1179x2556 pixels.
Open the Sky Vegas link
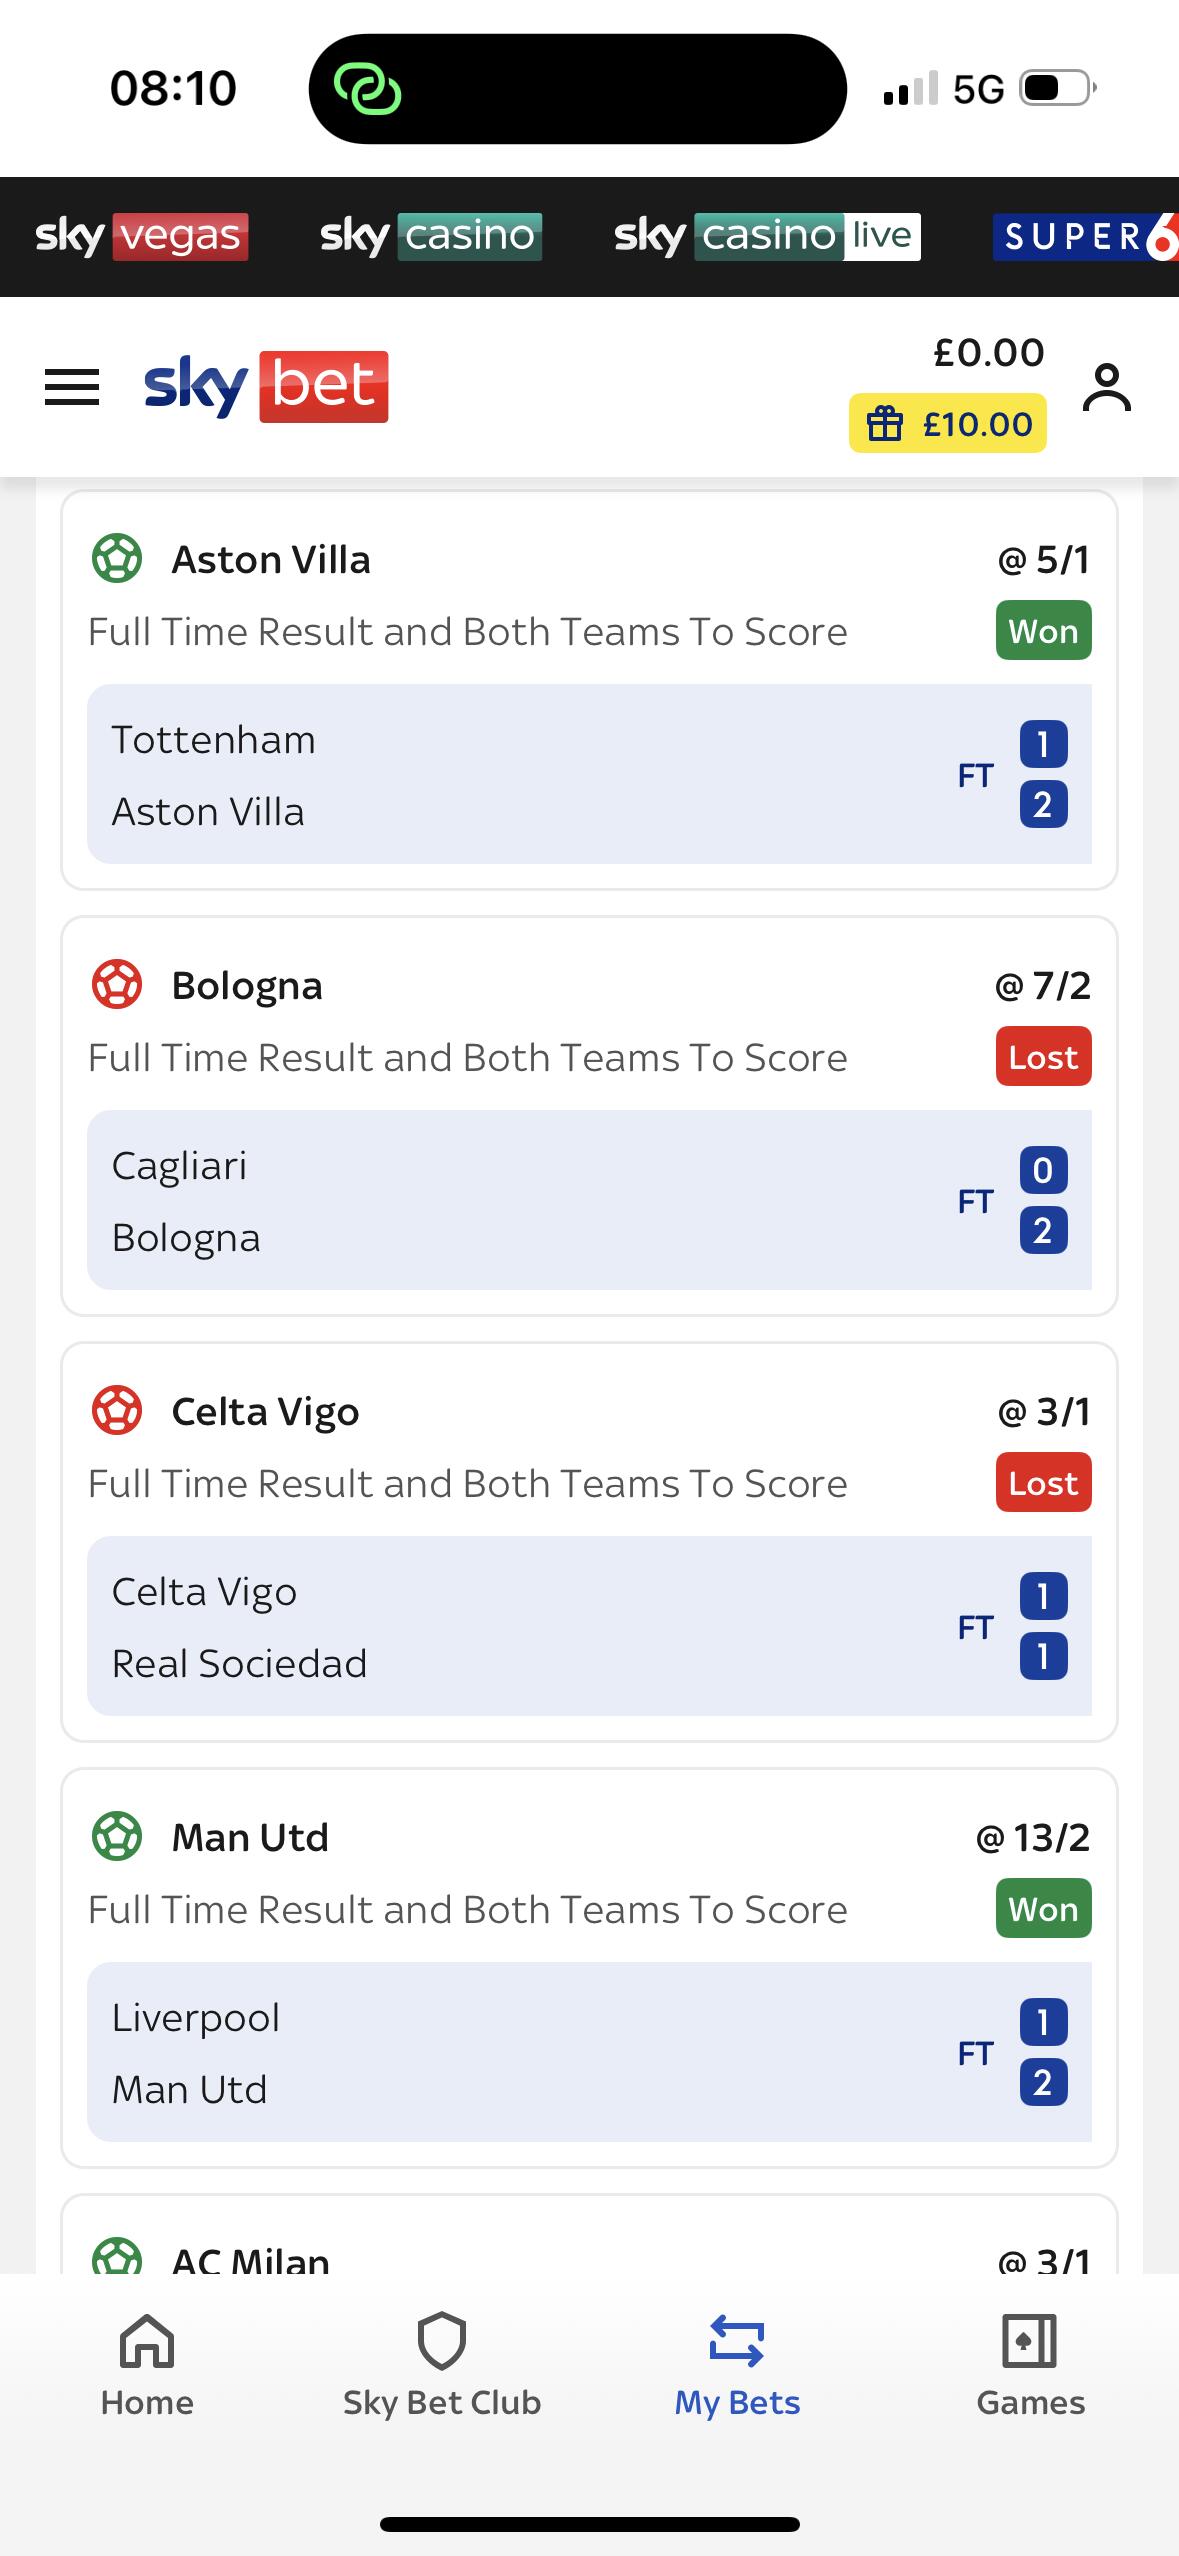(142, 237)
